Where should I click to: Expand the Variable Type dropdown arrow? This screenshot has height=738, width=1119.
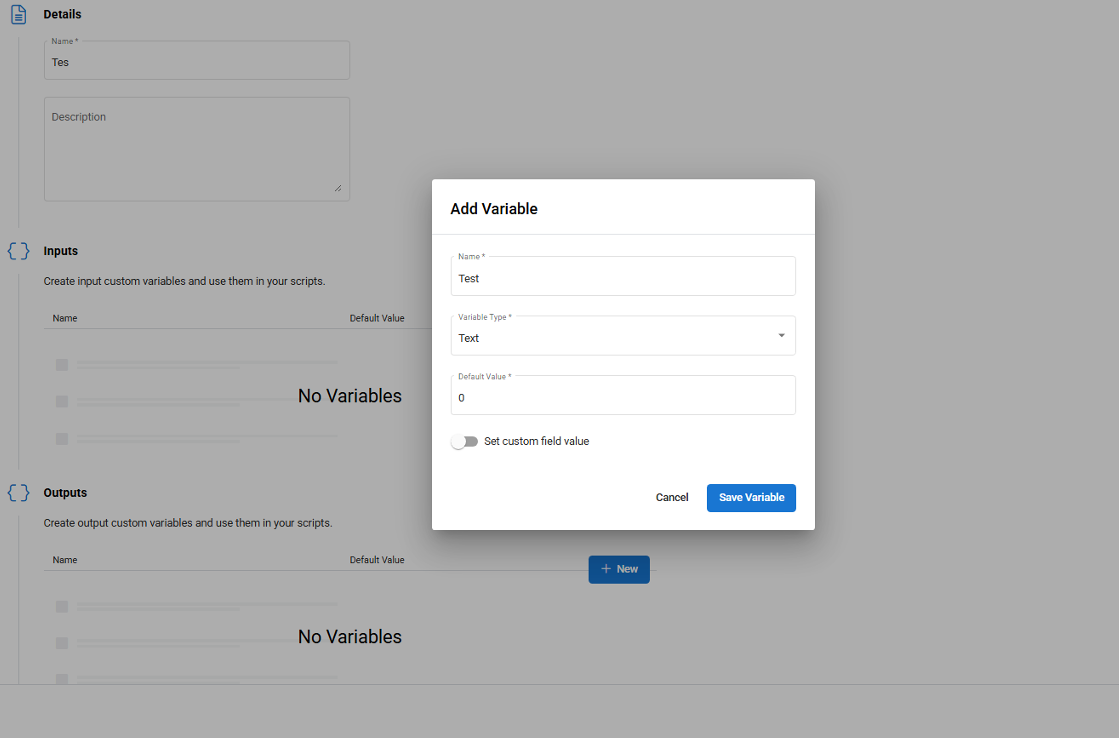pos(781,336)
